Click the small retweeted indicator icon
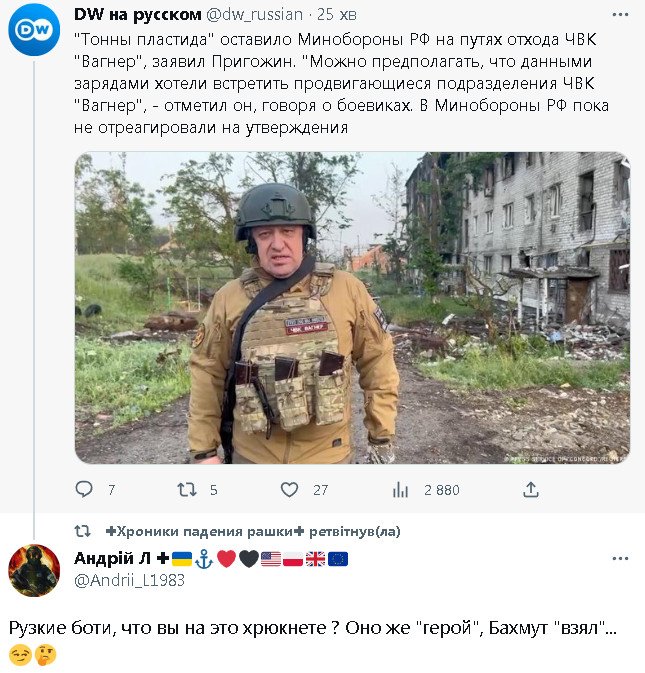 [83, 531]
